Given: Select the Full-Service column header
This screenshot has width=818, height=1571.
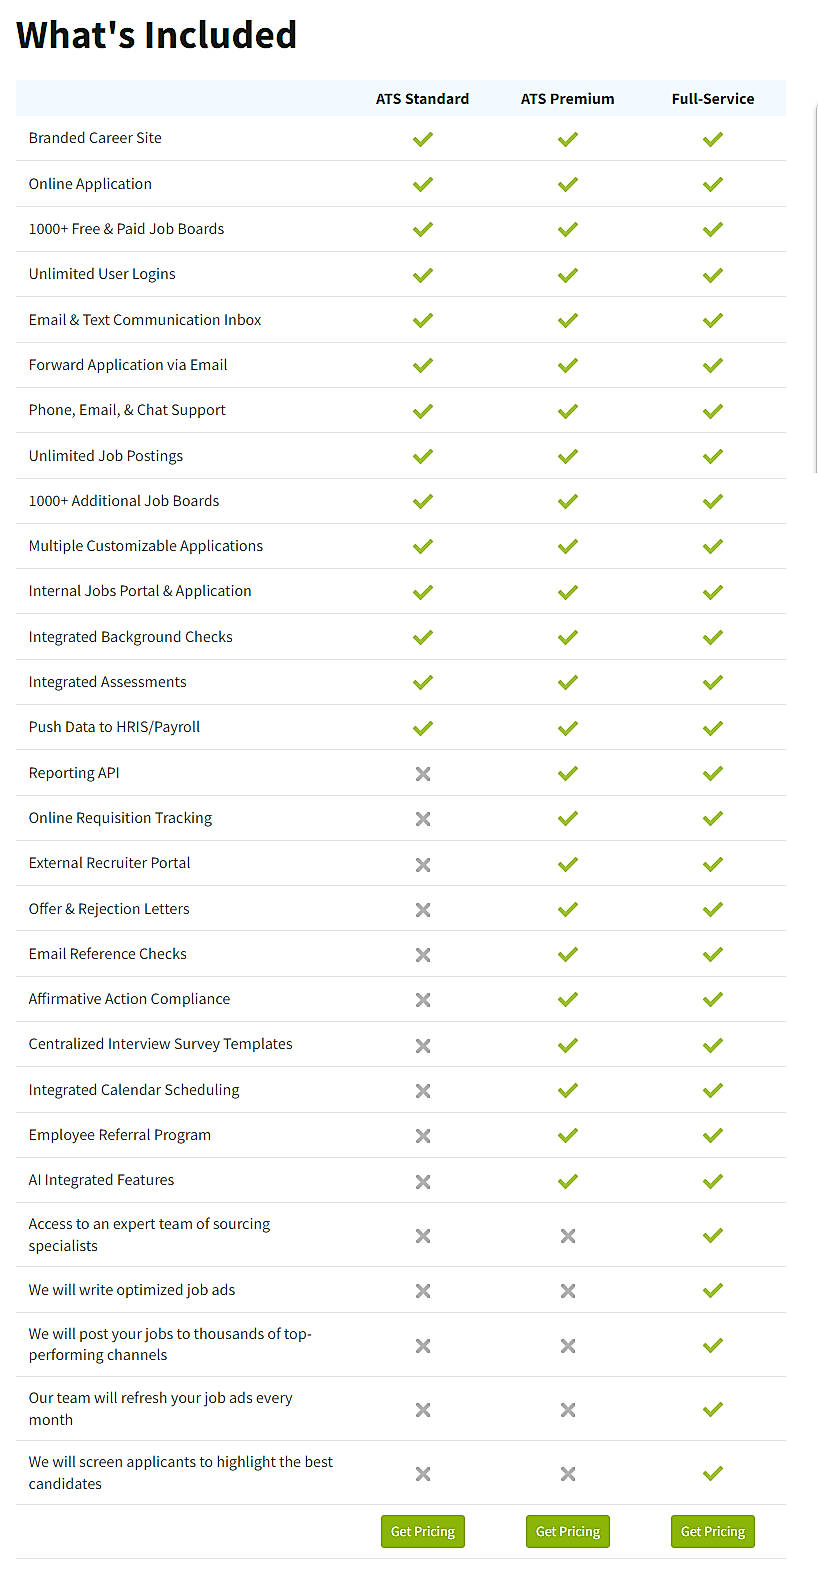Looking at the screenshot, I should 712,98.
